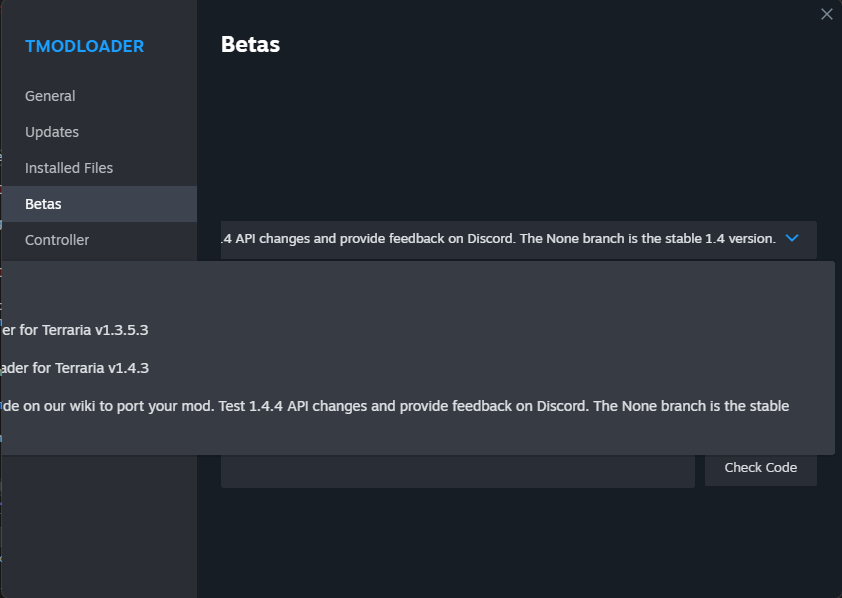View the Installed Files section
The width and height of the screenshot is (842, 598).
click(x=68, y=168)
